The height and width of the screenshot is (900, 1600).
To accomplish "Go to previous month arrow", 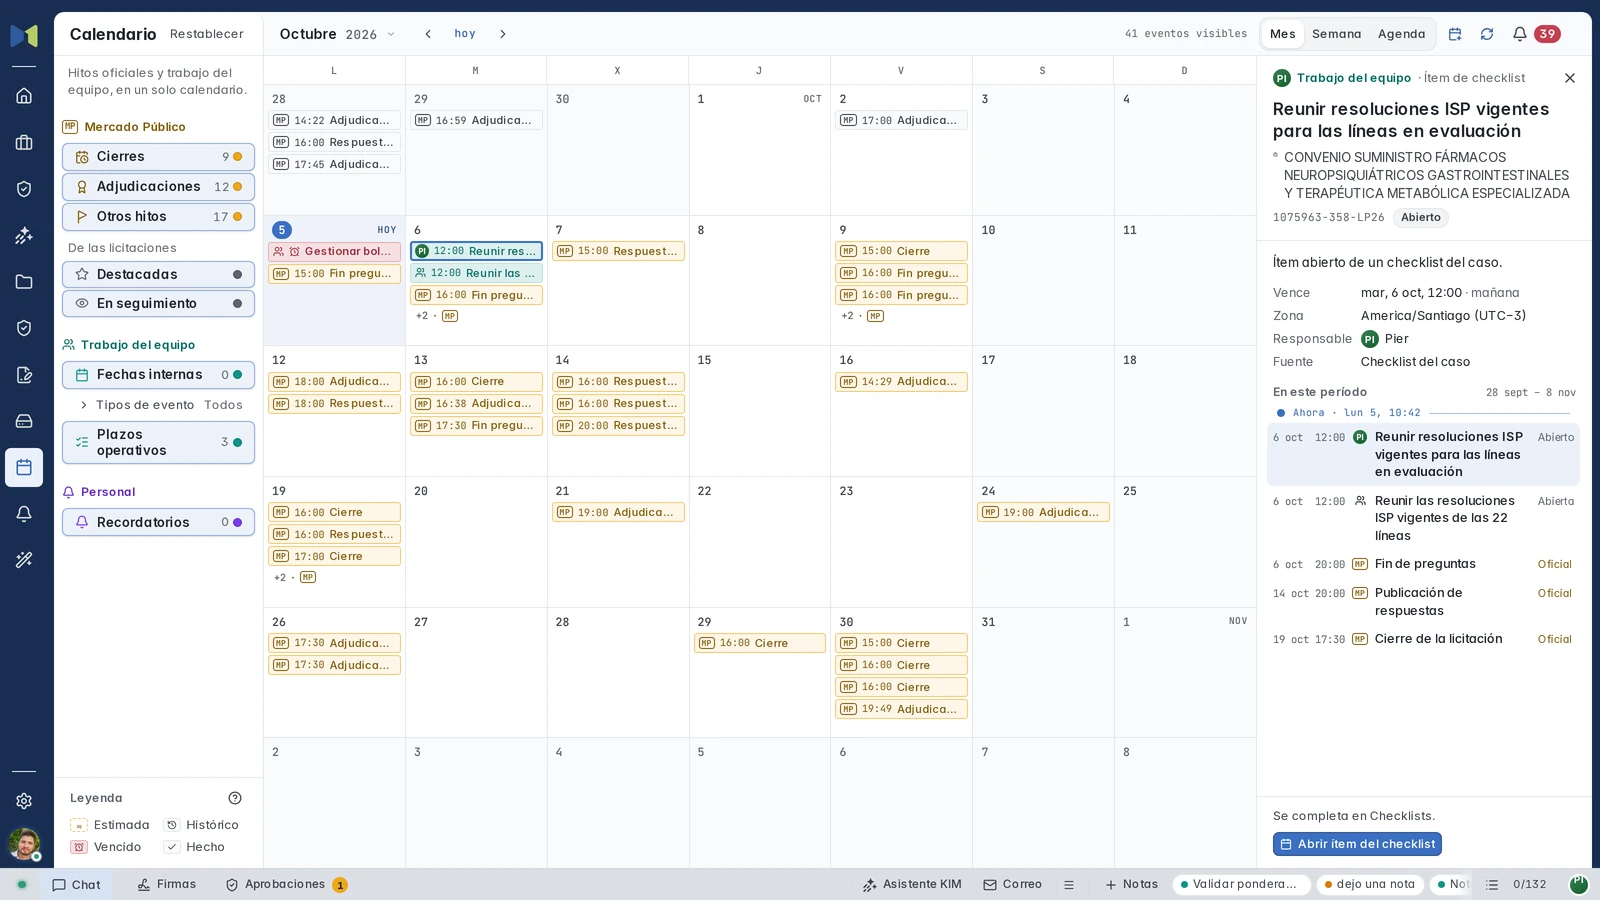I will [428, 34].
